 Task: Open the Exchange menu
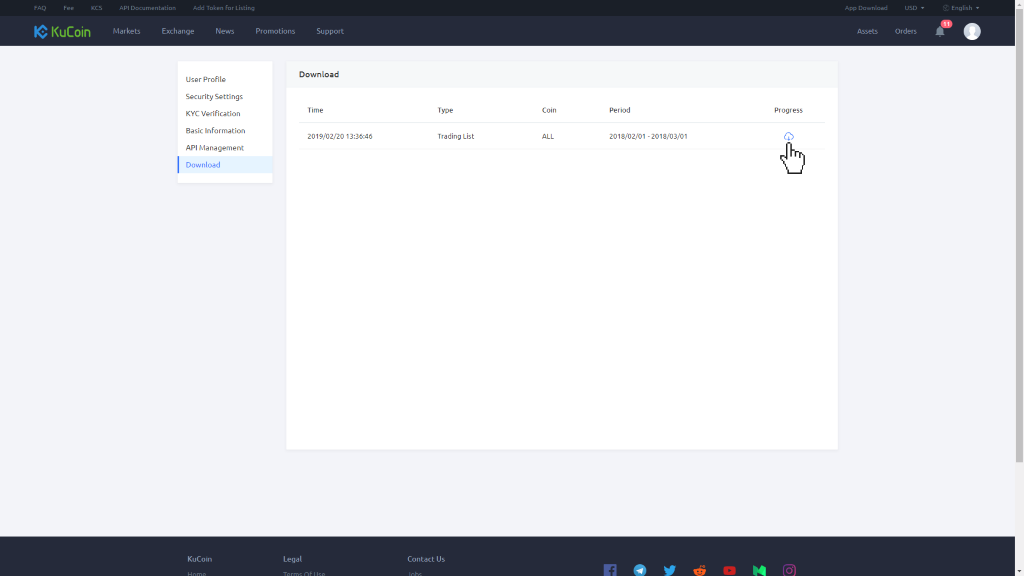point(178,31)
